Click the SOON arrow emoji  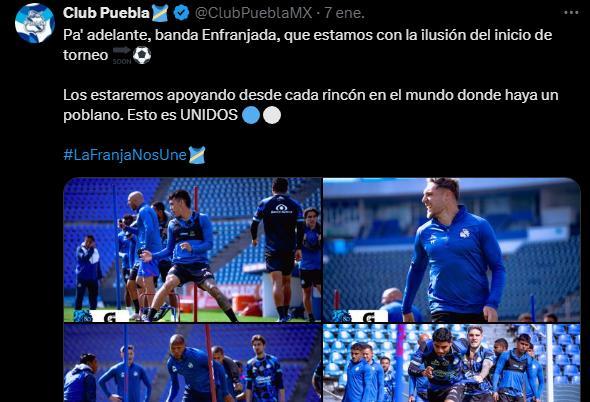(x=122, y=55)
